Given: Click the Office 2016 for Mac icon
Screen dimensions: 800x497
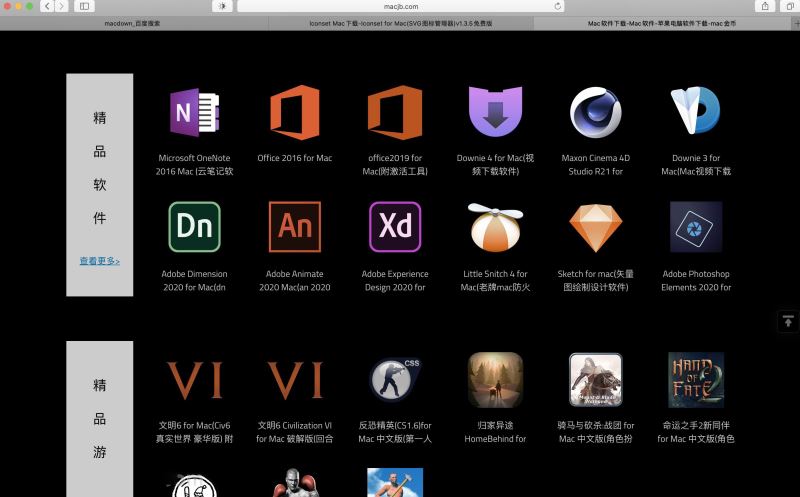Looking at the screenshot, I should (x=295, y=112).
